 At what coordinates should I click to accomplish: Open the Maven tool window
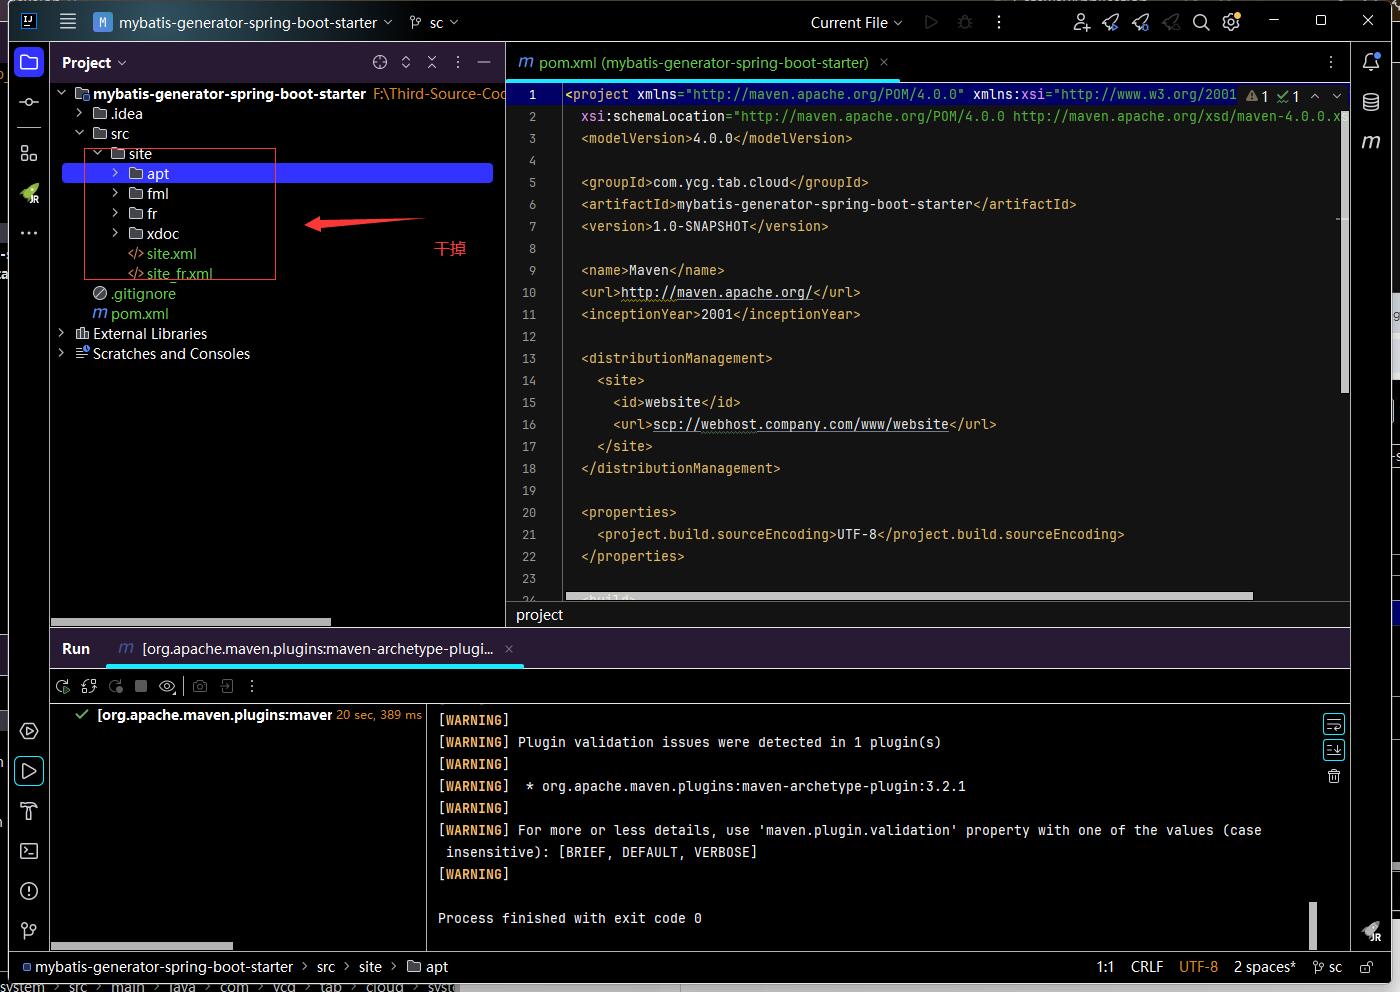1371,142
